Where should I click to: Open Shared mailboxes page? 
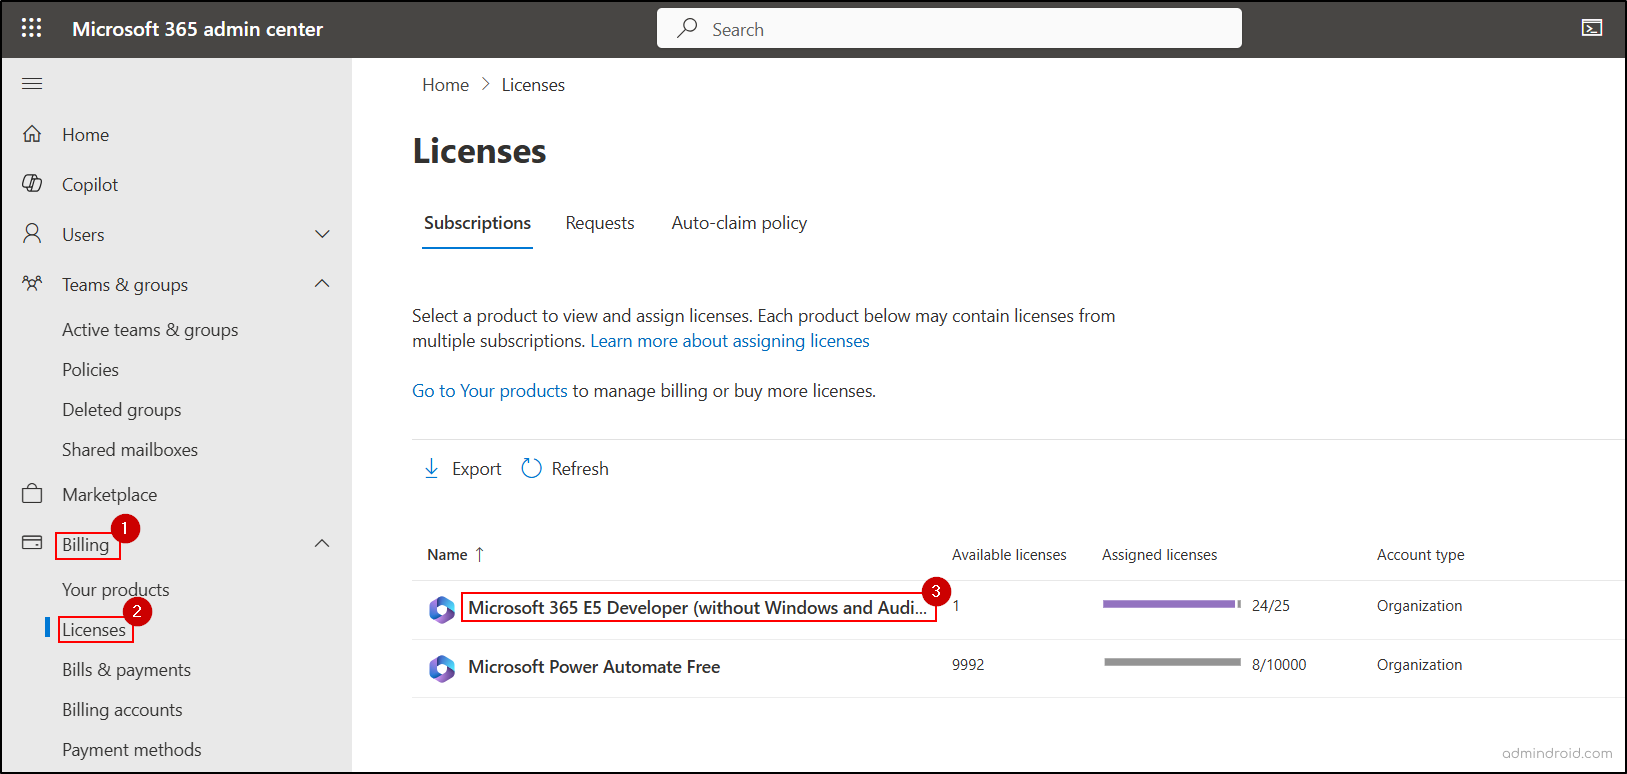point(130,449)
